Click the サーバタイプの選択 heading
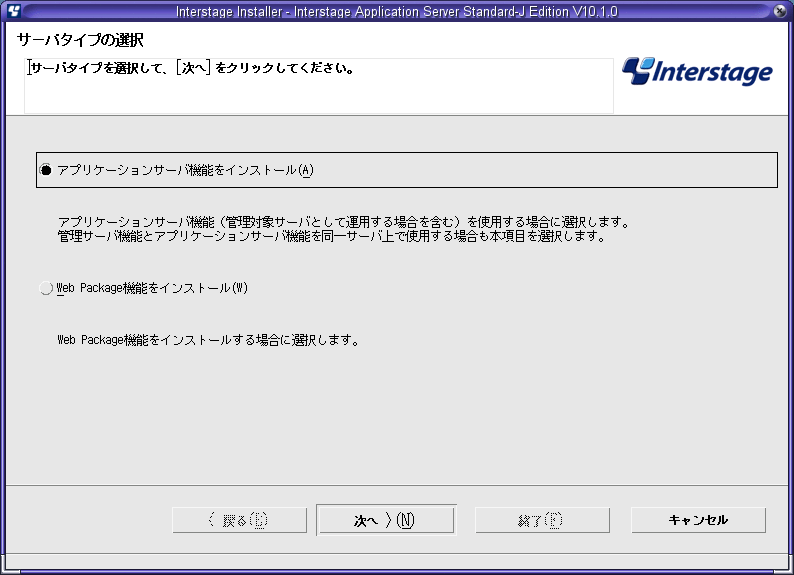Screen dimensions: 794x575 (80, 39)
